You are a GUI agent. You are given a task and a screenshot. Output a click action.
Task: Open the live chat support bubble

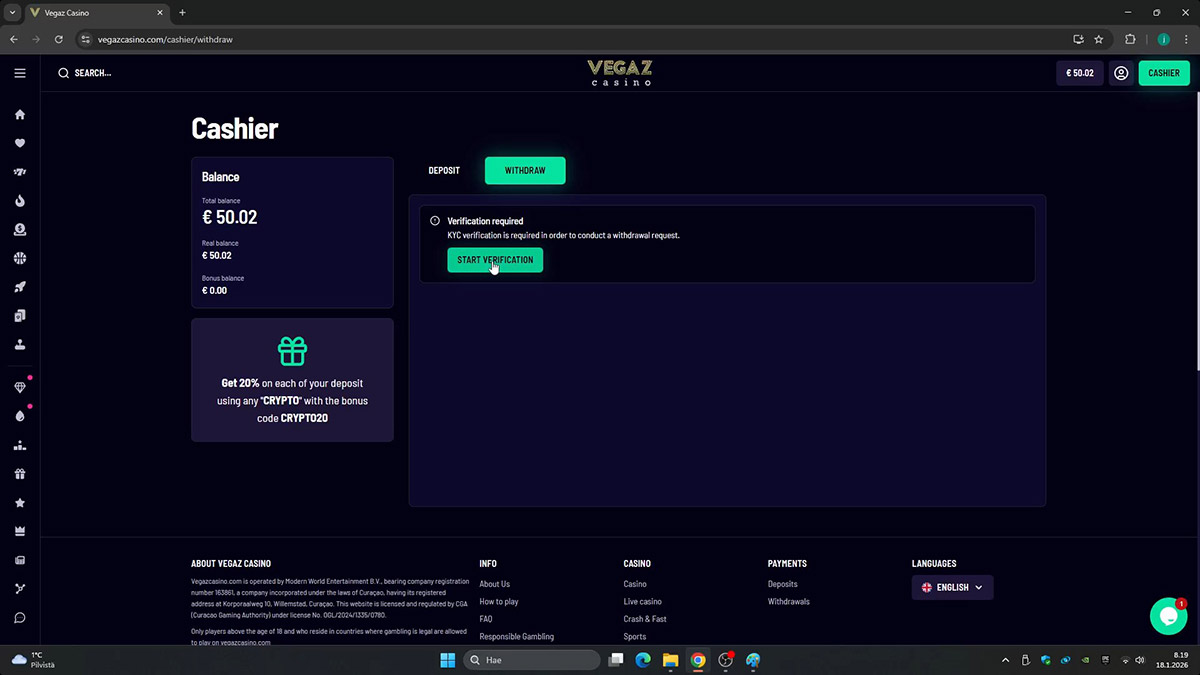click(1168, 616)
